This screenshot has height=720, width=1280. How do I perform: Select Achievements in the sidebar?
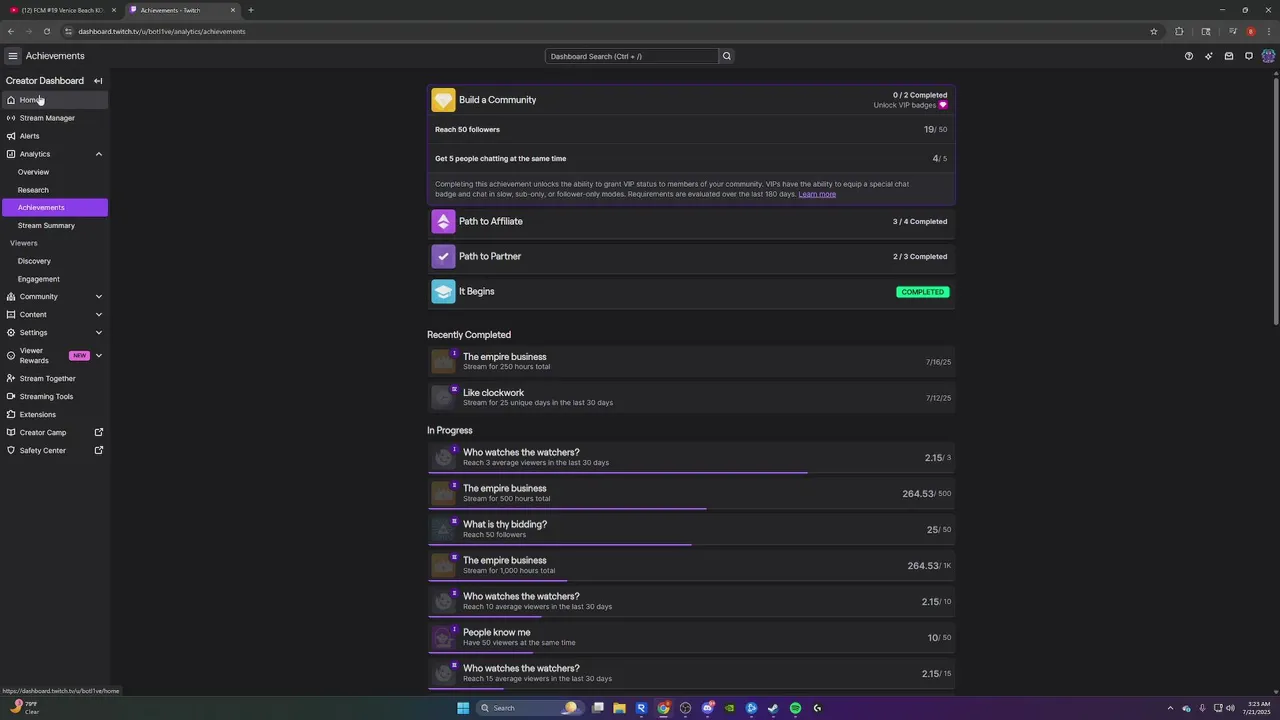(x=54, y=207)
